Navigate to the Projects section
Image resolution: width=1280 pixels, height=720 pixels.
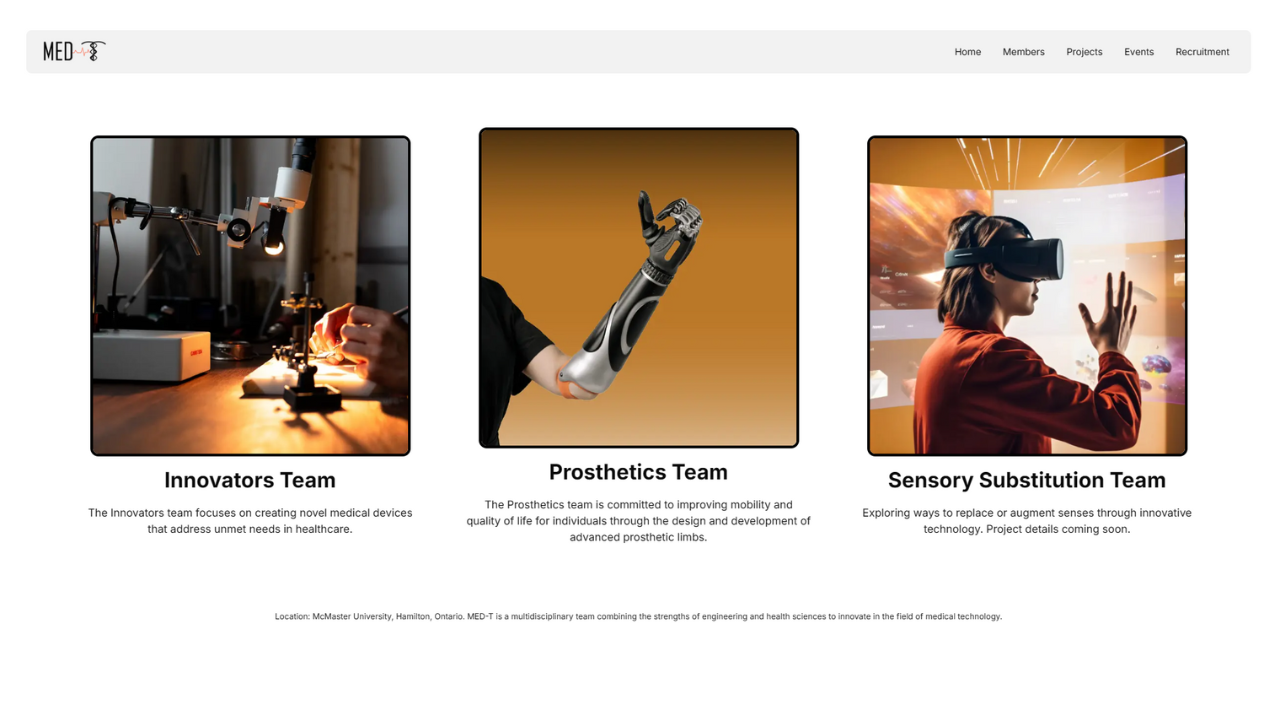coord(1084,52)
